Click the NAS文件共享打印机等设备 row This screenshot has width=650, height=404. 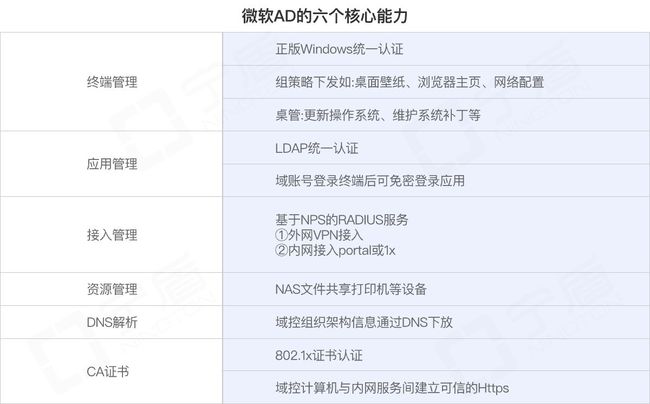(436, 289)
